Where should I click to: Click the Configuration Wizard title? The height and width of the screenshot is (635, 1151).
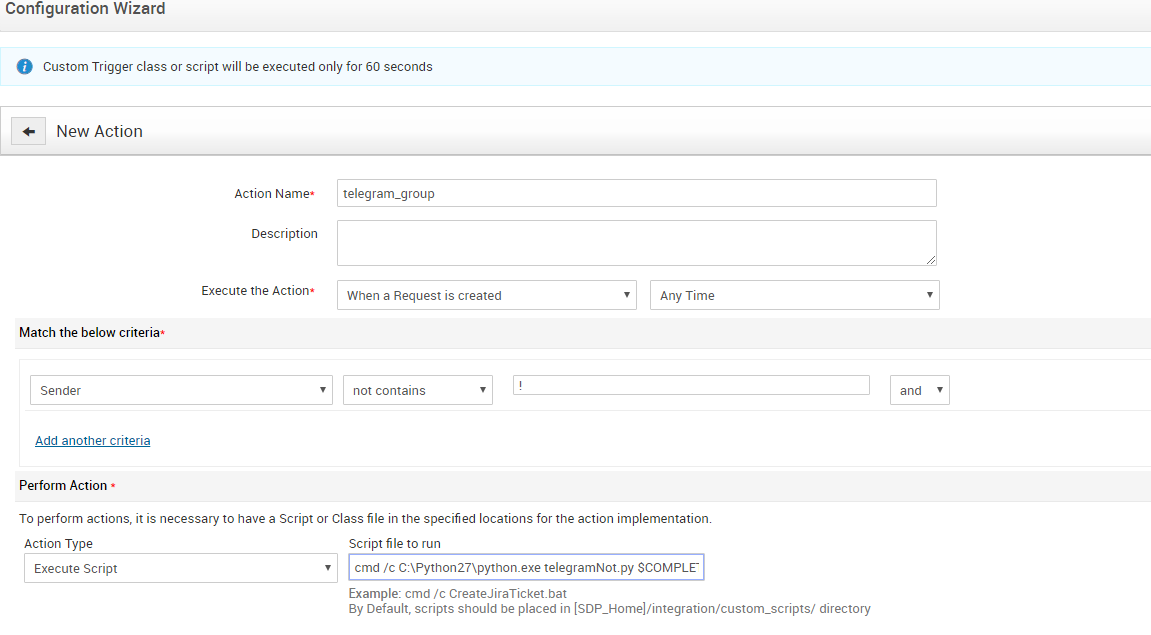pos(85,9)
